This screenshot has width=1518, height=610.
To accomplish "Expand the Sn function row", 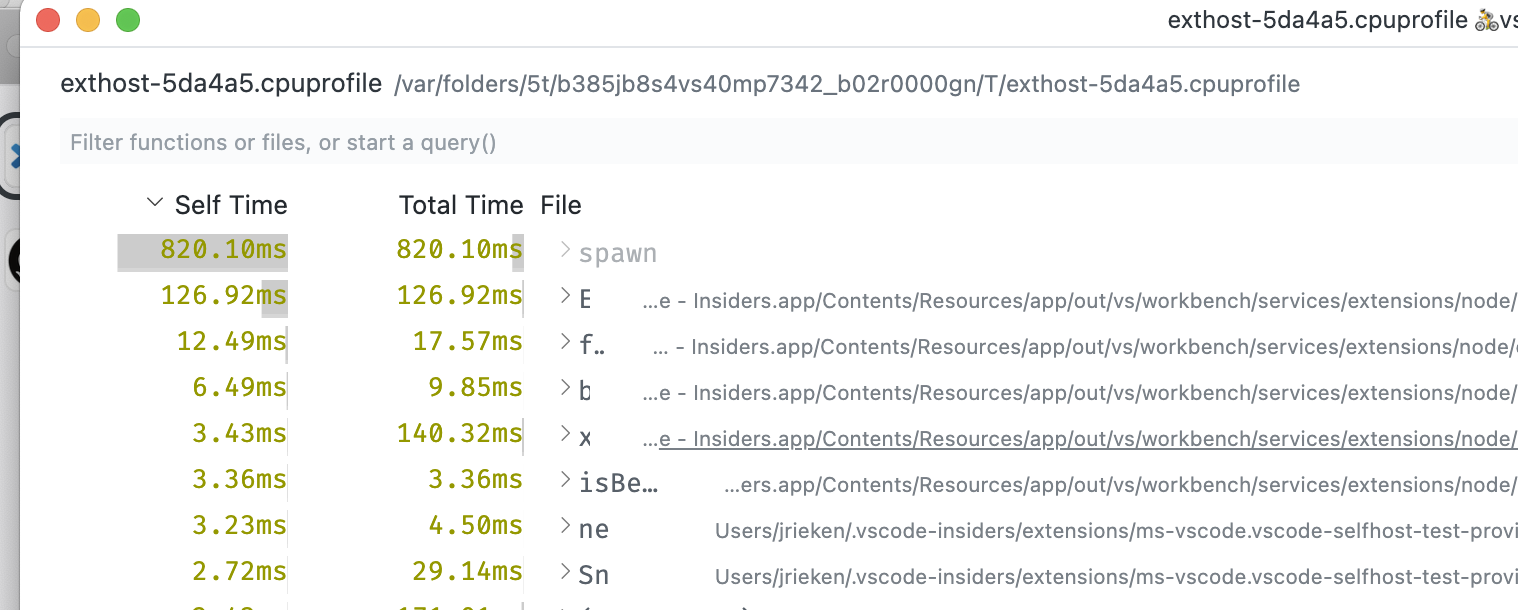I will (x=564, y=573).
